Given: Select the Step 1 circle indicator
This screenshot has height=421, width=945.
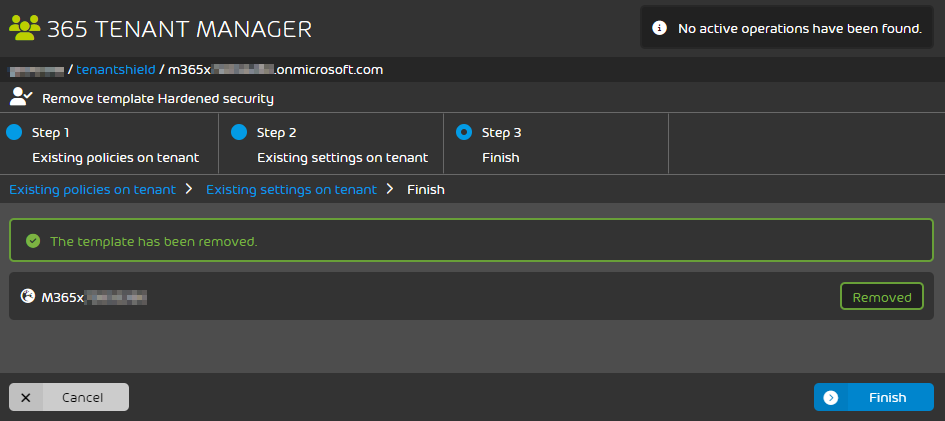Looking at the screenshot, I should (x=14, y=133).
